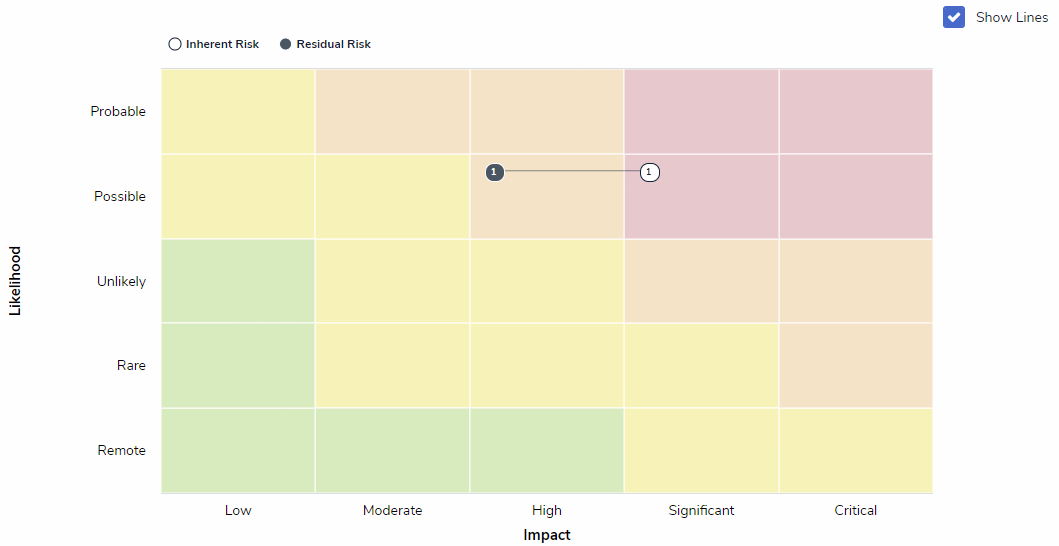Click the Inherent Risk legend label
This screenshot has height=546, width=1059.
pos(222,44)
